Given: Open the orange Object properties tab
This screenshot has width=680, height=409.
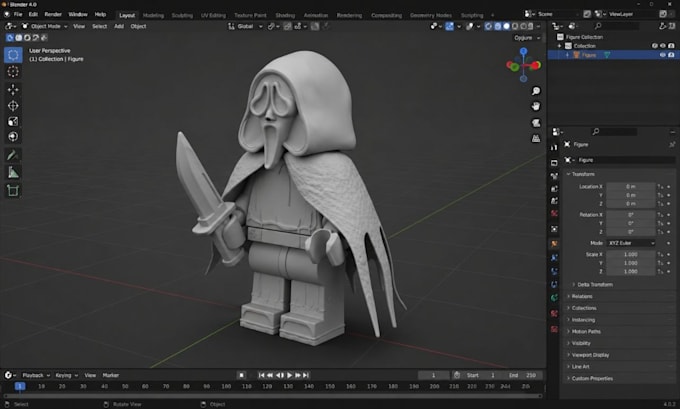Looking at the screenshot, I should point(554,244).
